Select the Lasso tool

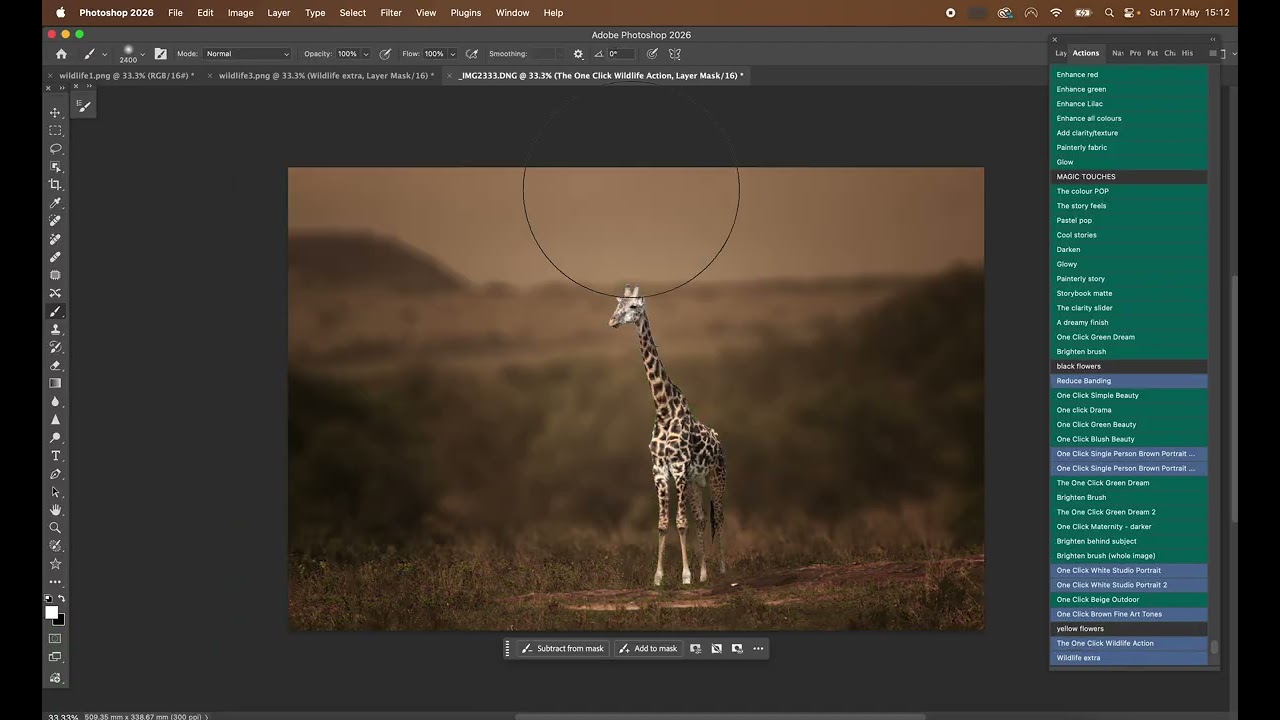(55, 149)
